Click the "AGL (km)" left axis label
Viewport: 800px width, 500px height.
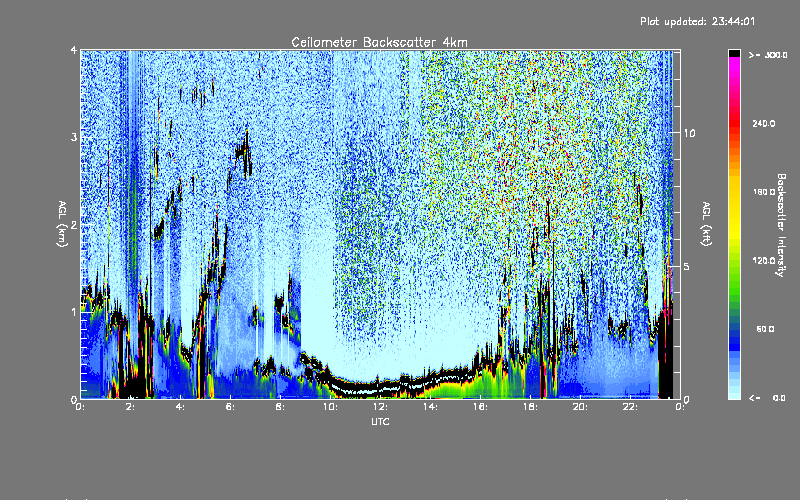tap(62, 224)
